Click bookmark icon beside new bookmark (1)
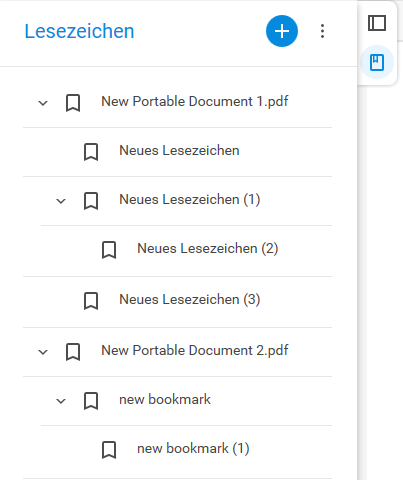 coord(109,450)
